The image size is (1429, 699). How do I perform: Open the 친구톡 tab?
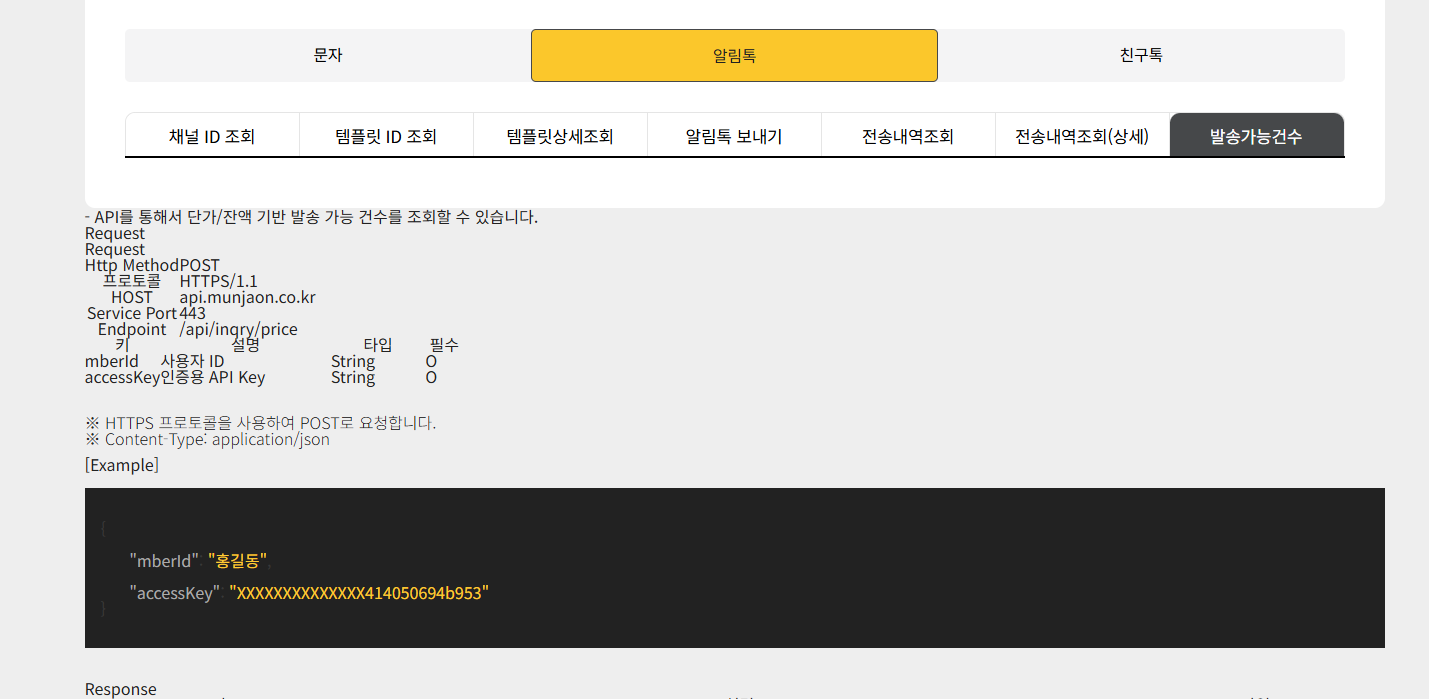[x=1141, y=55]
